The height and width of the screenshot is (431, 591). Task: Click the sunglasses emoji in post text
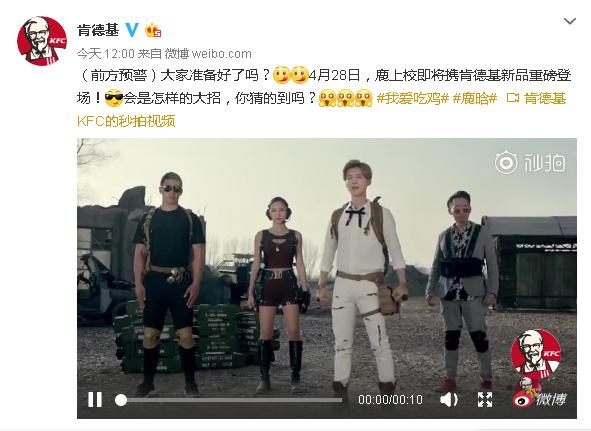pyautogui.click(x=114, y=99)
